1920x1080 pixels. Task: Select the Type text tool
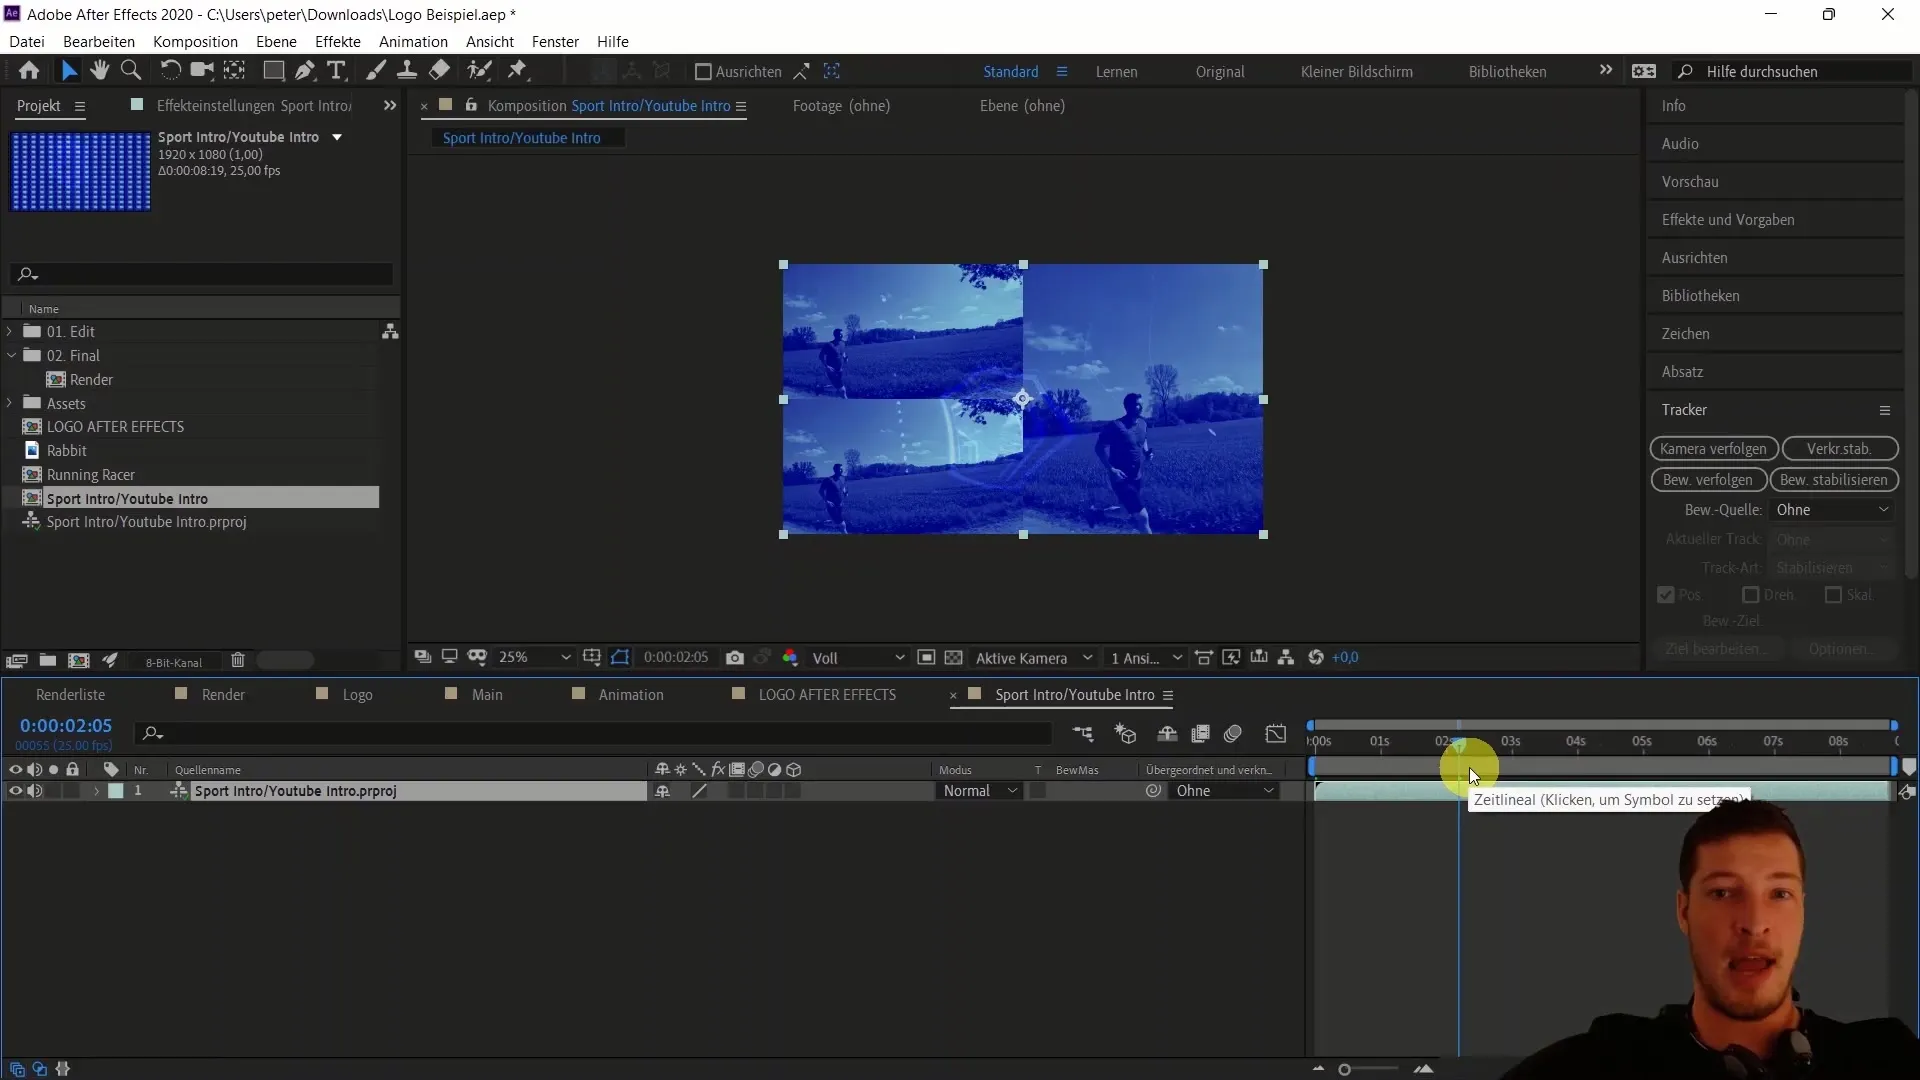(x=337, y=71)
